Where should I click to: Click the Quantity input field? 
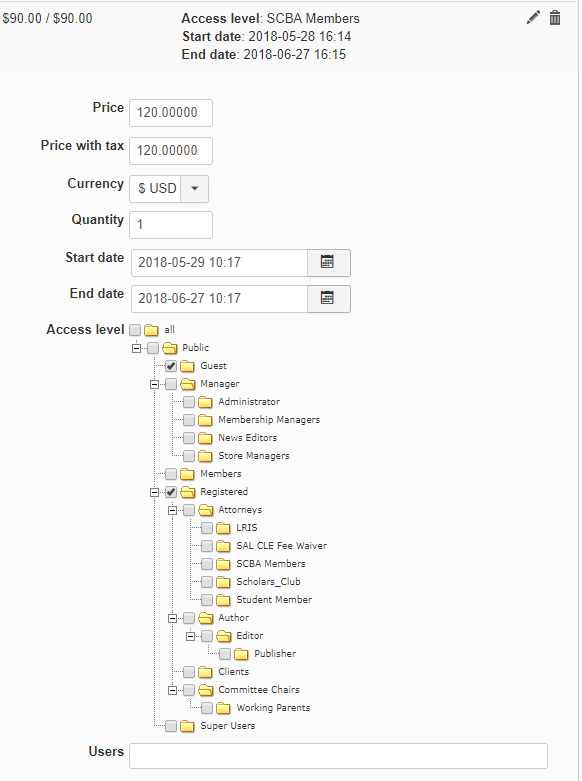(171, 225)
